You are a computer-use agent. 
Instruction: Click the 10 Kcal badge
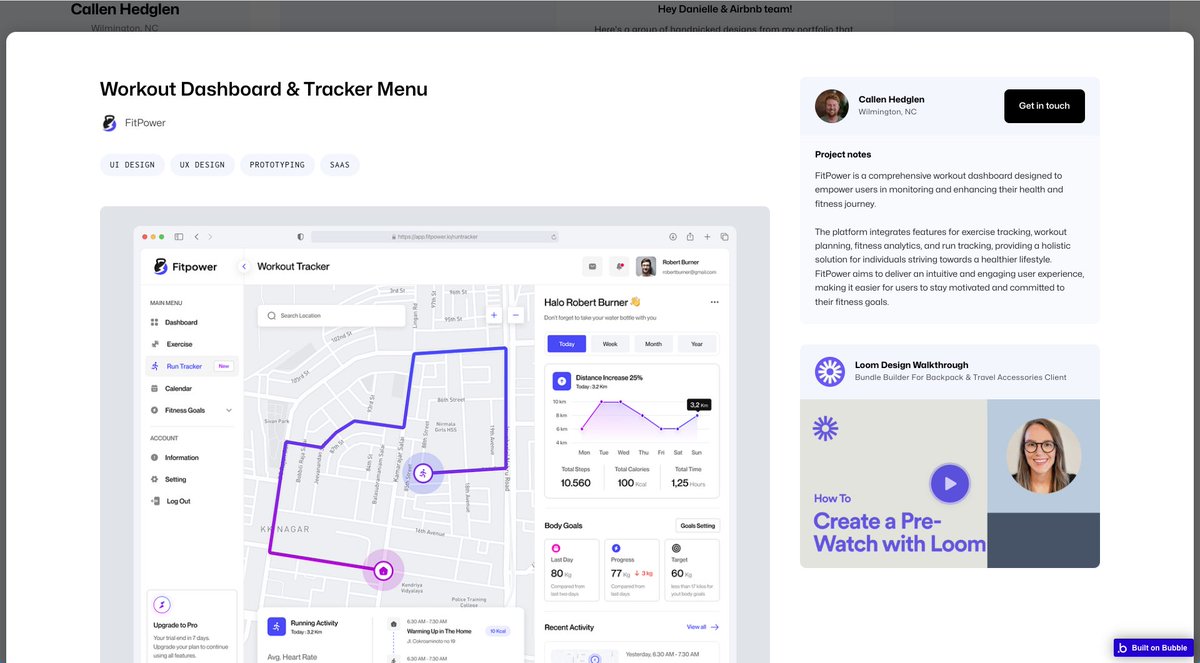[x=498, y=631]
